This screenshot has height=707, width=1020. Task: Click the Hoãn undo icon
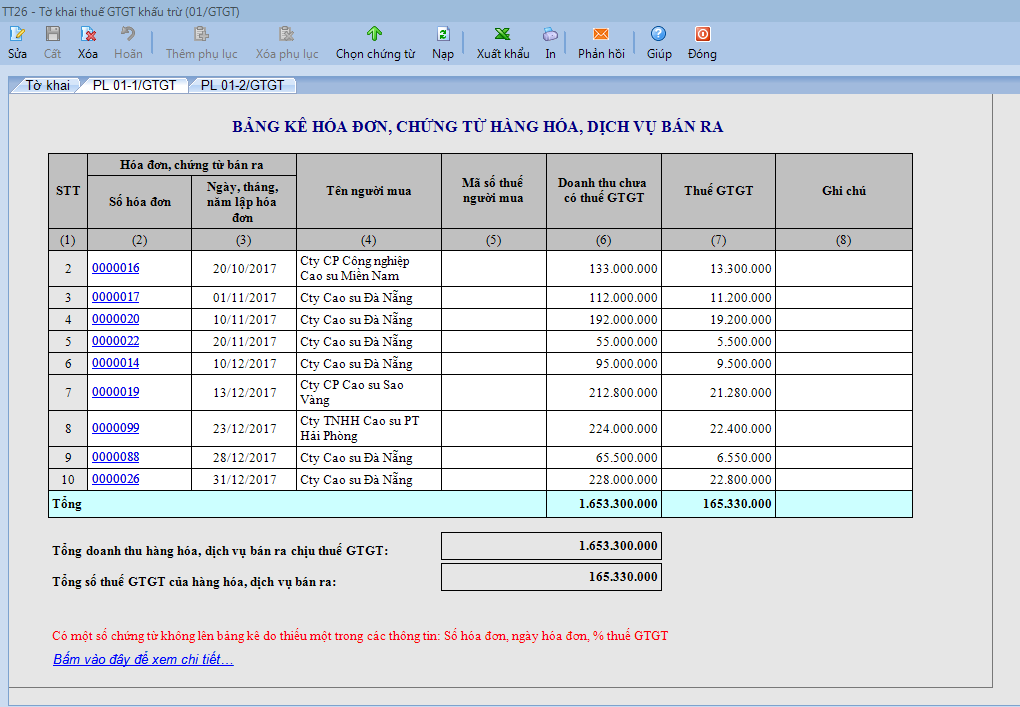pos(128,34)
